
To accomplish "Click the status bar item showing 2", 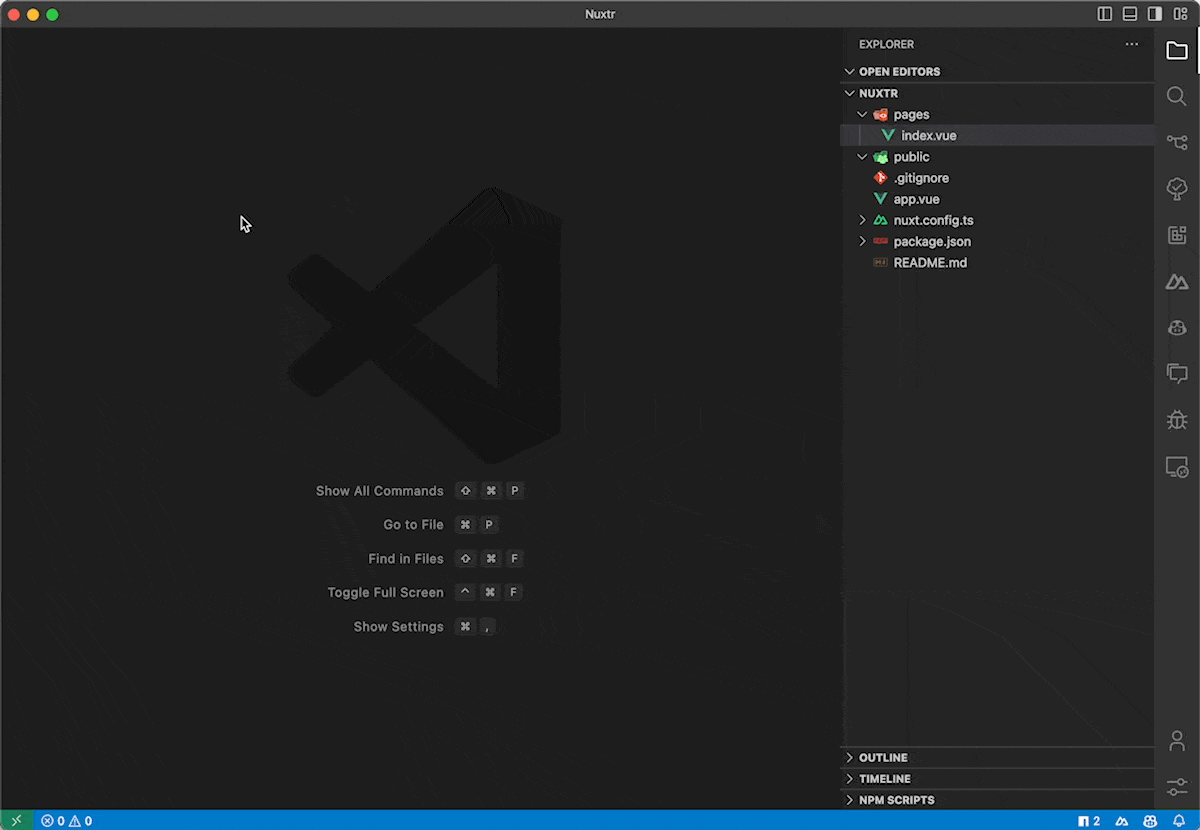I will [x=1089, y=820].
